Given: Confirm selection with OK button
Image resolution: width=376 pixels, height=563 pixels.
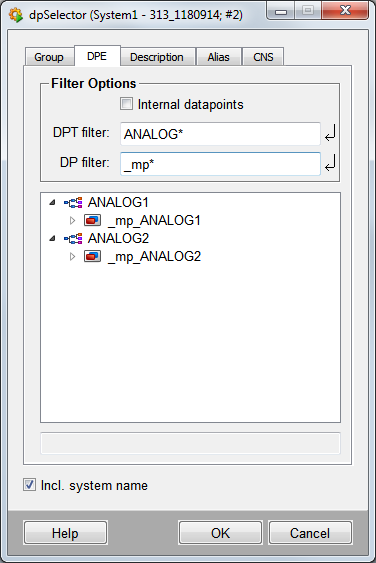Looking at the screenshot, I should 221,533.
